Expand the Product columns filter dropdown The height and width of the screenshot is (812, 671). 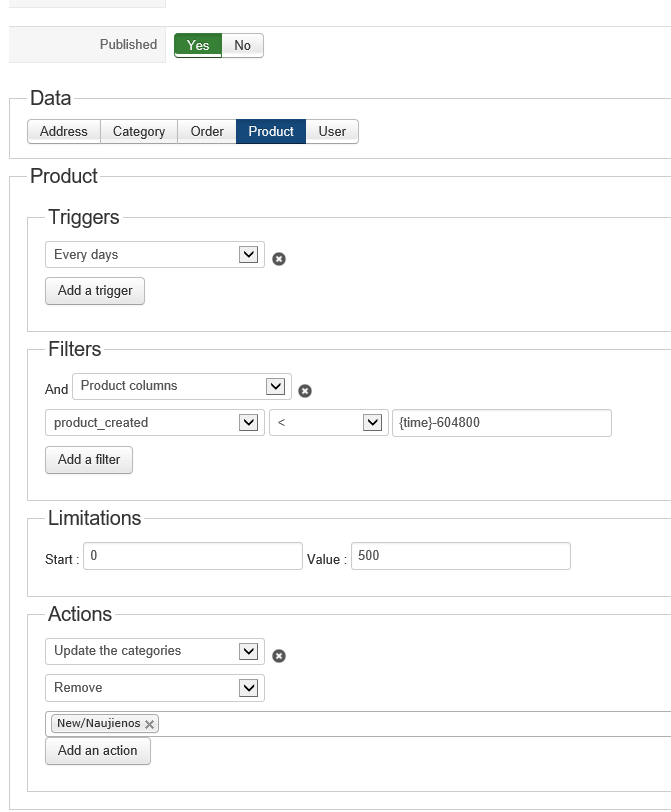coord(181,386)
